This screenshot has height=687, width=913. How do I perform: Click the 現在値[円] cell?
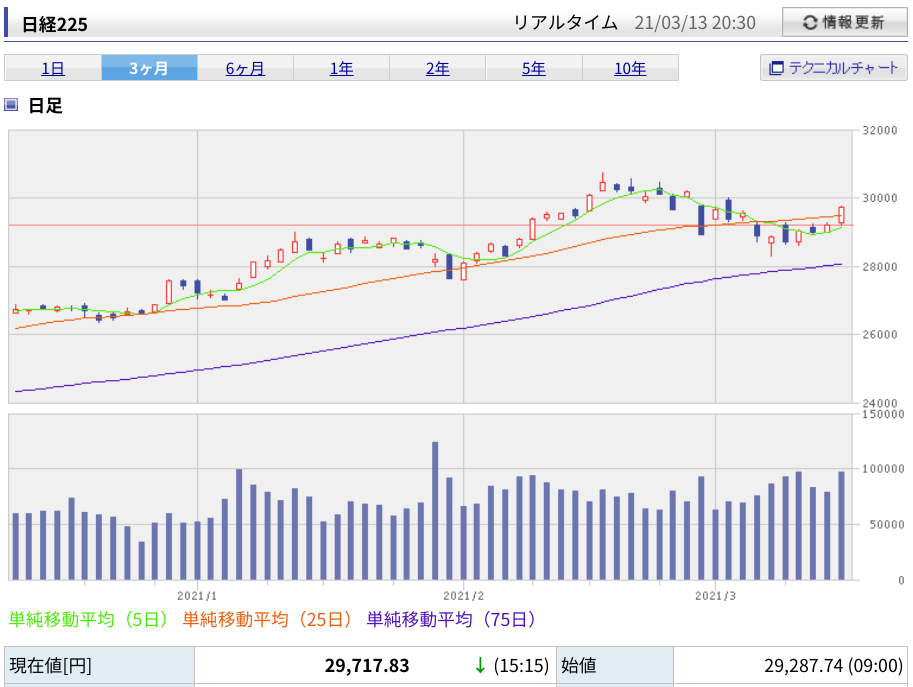(99, 665)
